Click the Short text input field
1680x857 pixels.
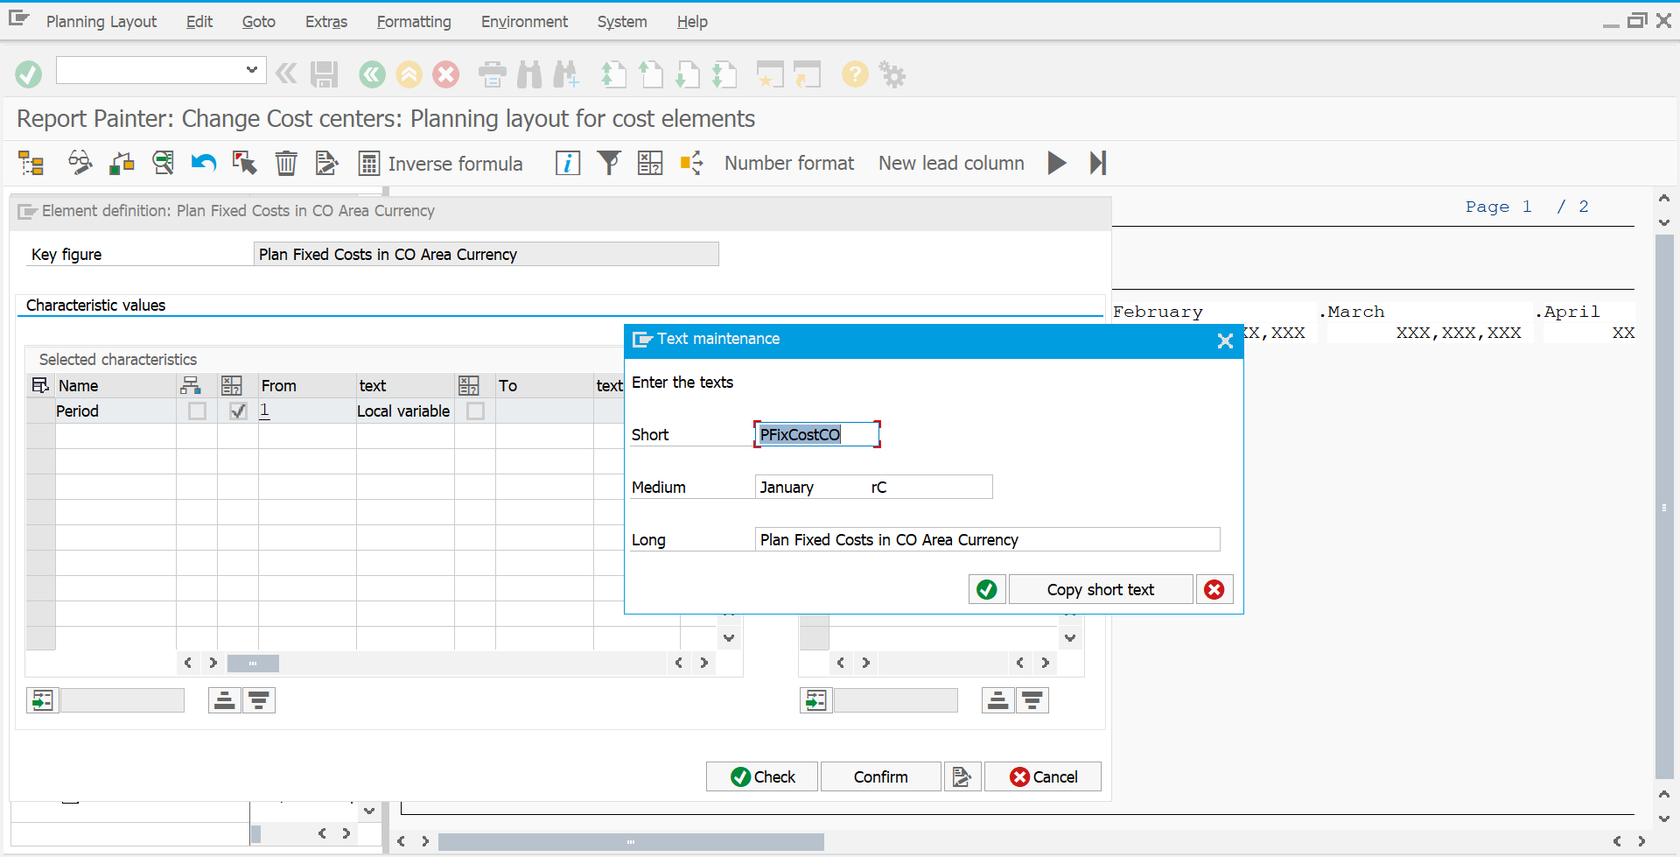(817, 434)
